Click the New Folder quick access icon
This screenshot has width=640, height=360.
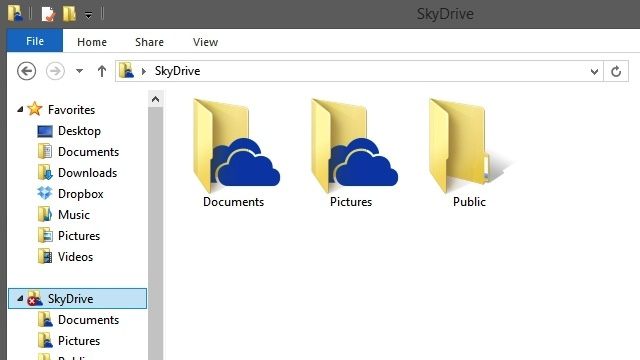(69, 13)
